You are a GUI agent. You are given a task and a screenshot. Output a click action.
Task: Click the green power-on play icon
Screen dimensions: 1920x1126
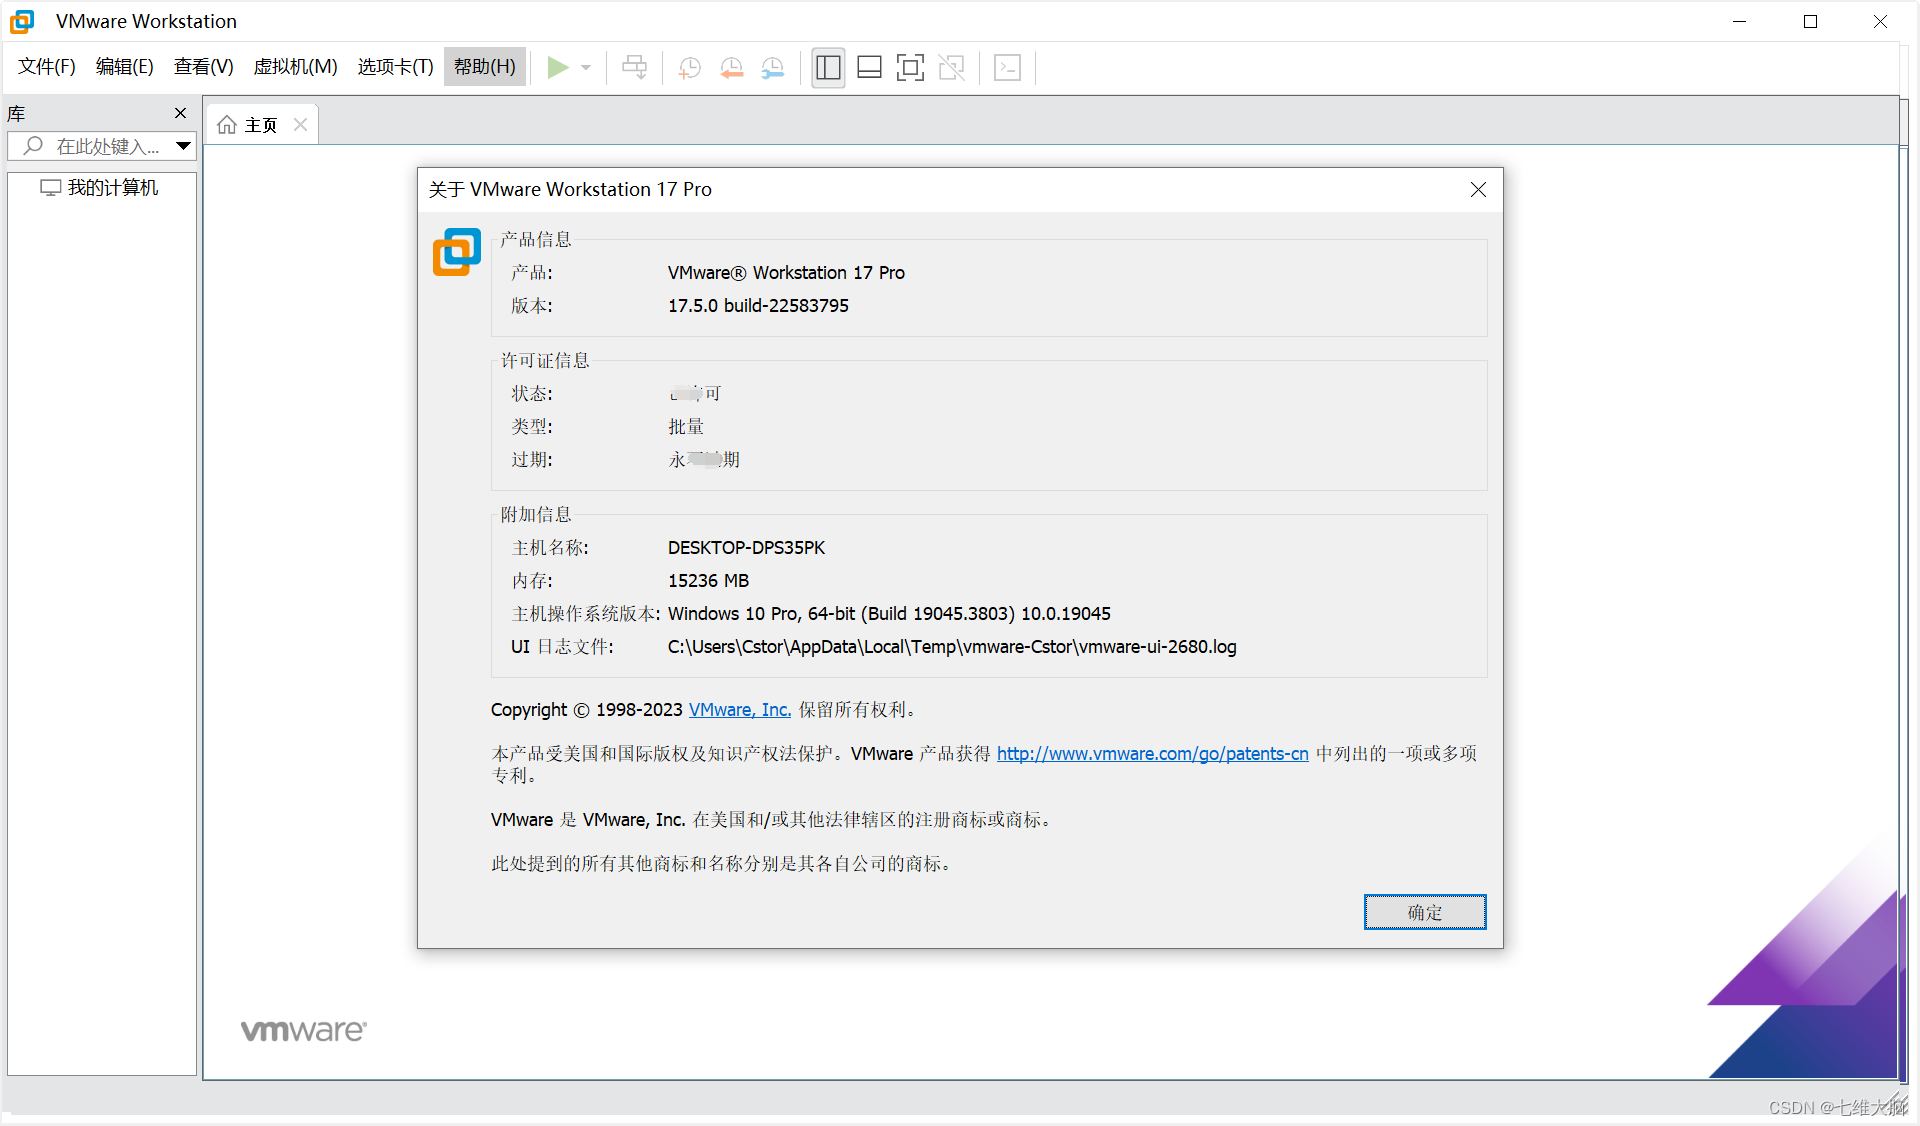pyautogui.click(x=558, y=67)
